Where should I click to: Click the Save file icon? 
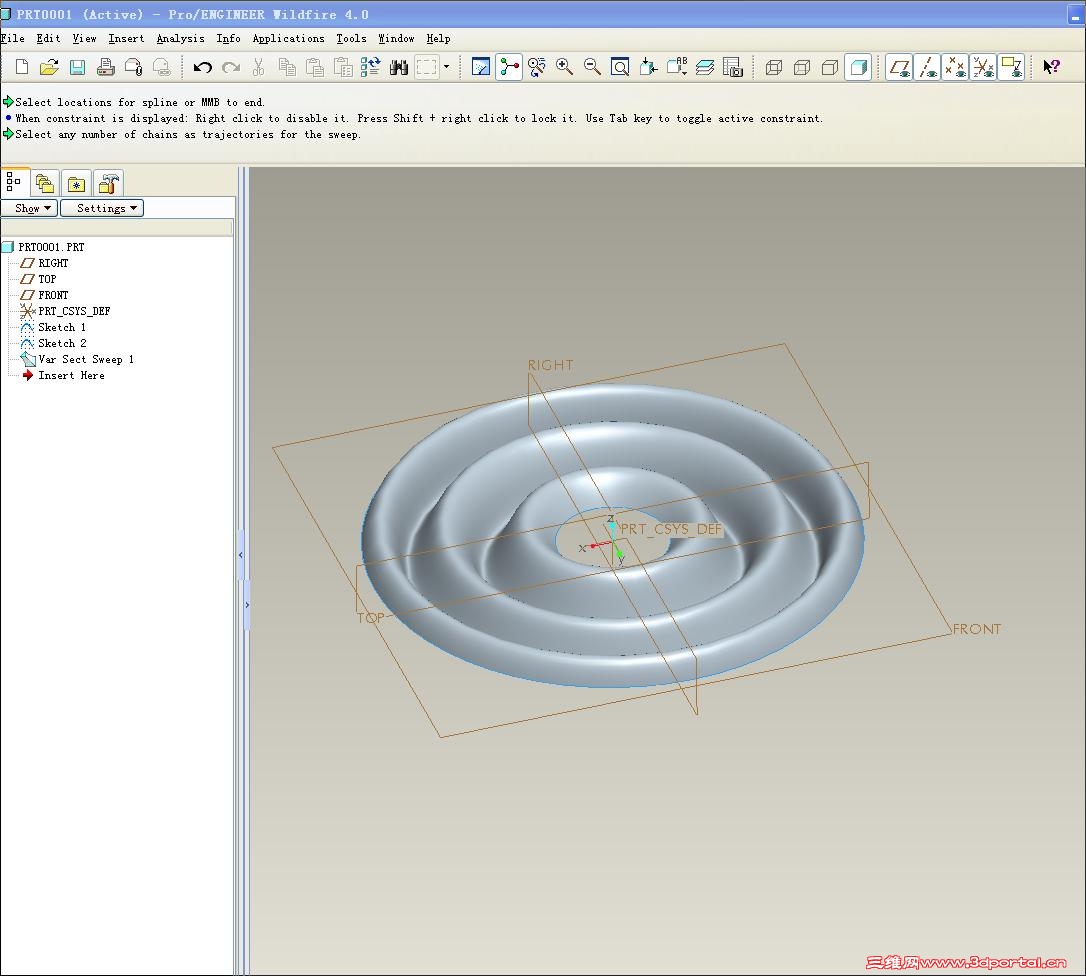point(77,67)
